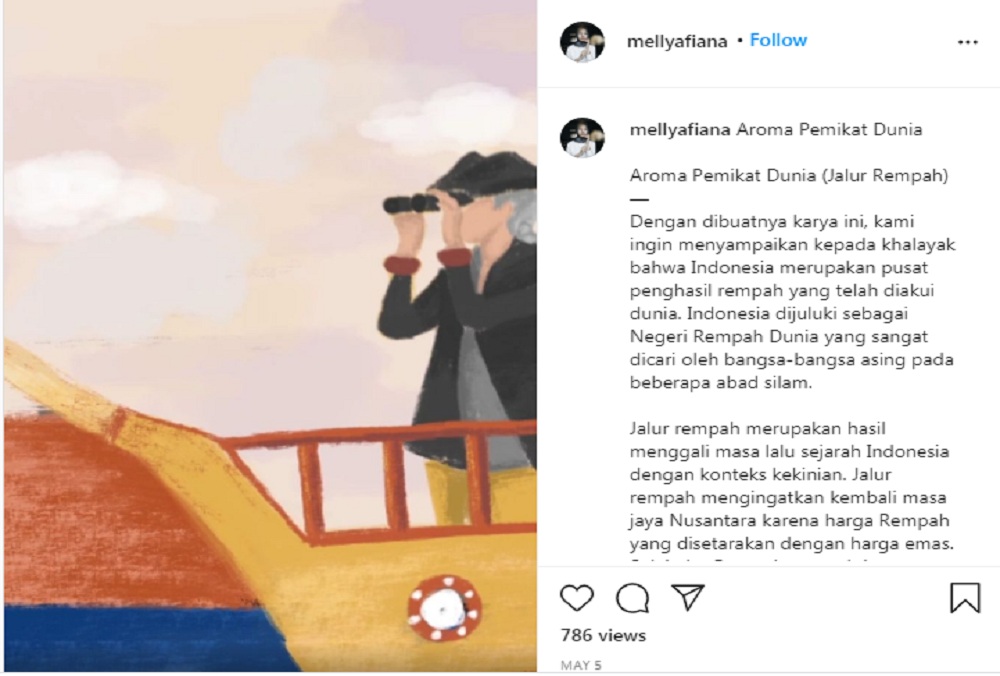1000x676 pixels.
Task: Open comments via the speech bubble icon
Action: click(x=632, y=598)
